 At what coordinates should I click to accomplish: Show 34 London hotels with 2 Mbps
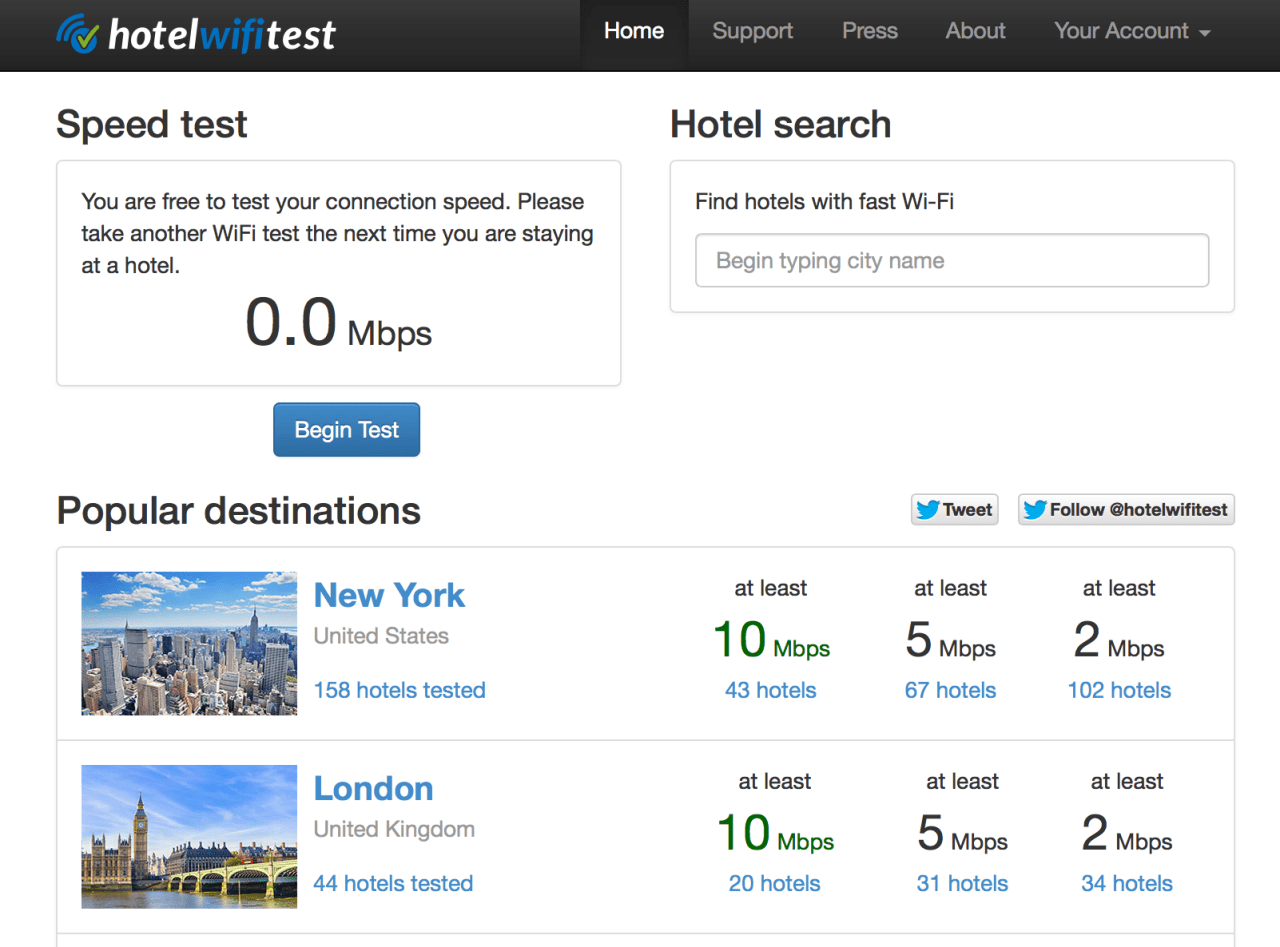pos(1127,883)
